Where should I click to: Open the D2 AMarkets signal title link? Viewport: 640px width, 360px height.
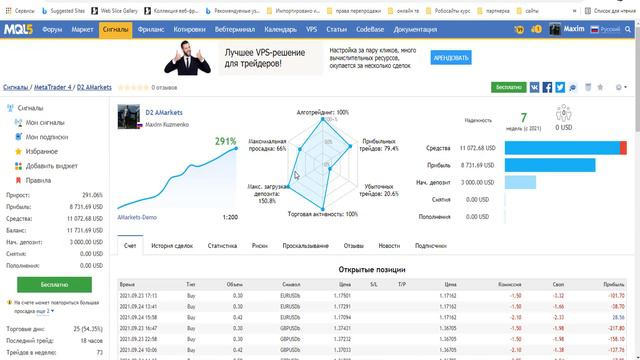point(164,112)
